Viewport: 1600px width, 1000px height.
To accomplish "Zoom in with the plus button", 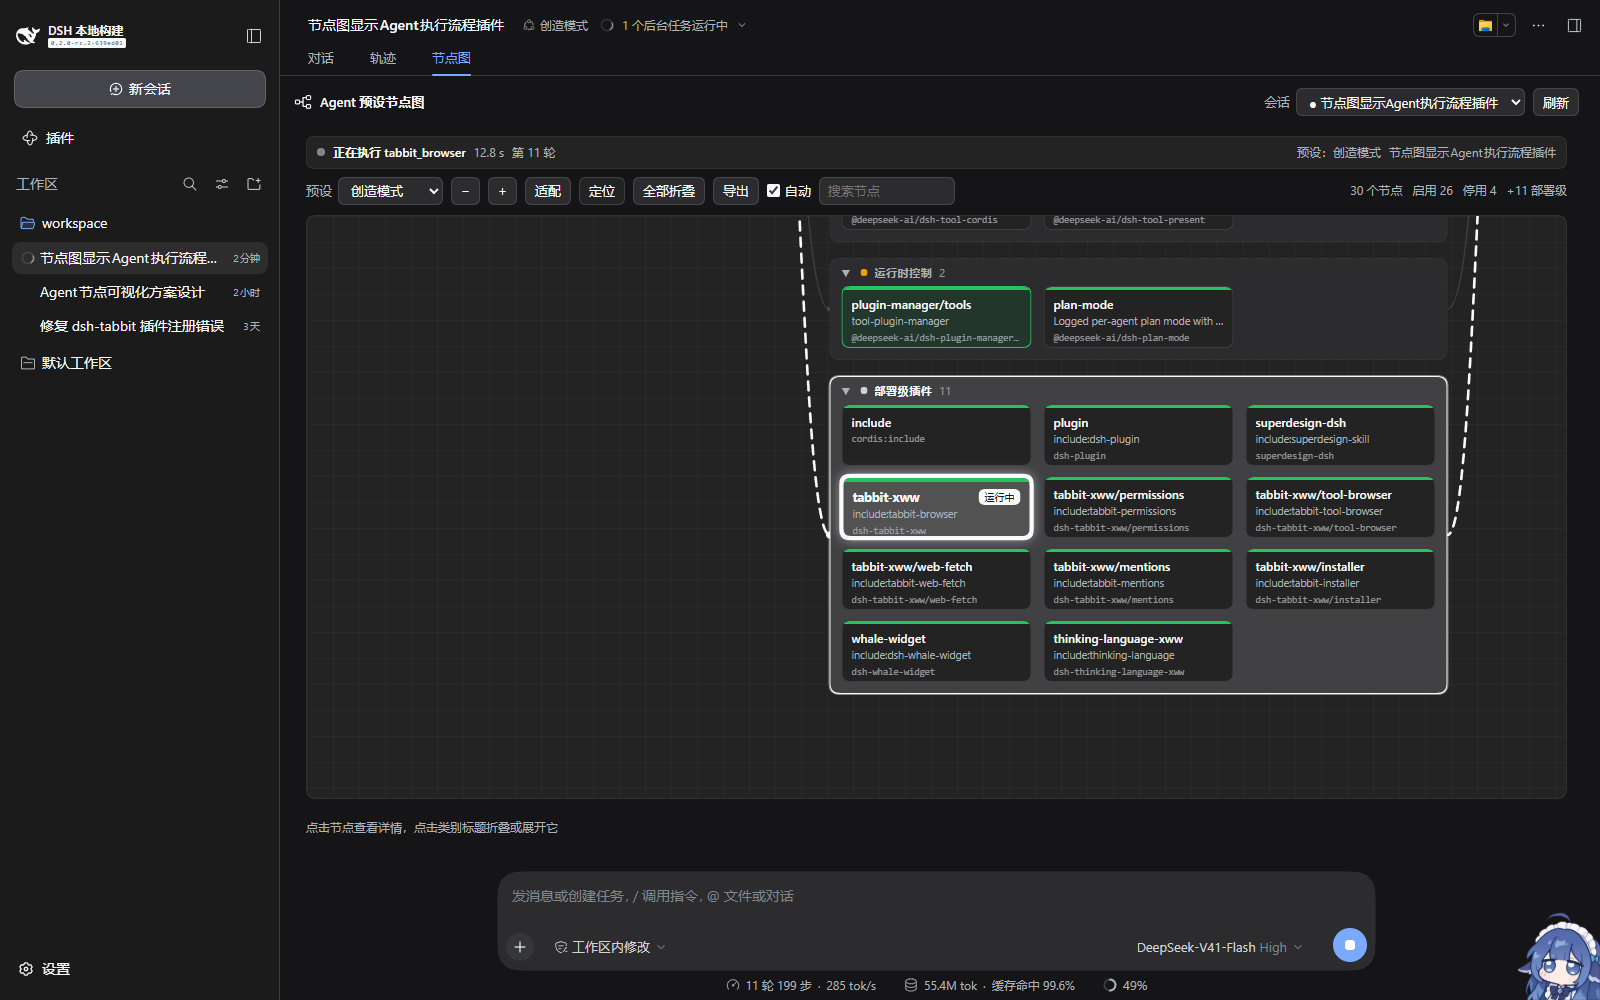I will pyautogui.click(x=502, y=191).
